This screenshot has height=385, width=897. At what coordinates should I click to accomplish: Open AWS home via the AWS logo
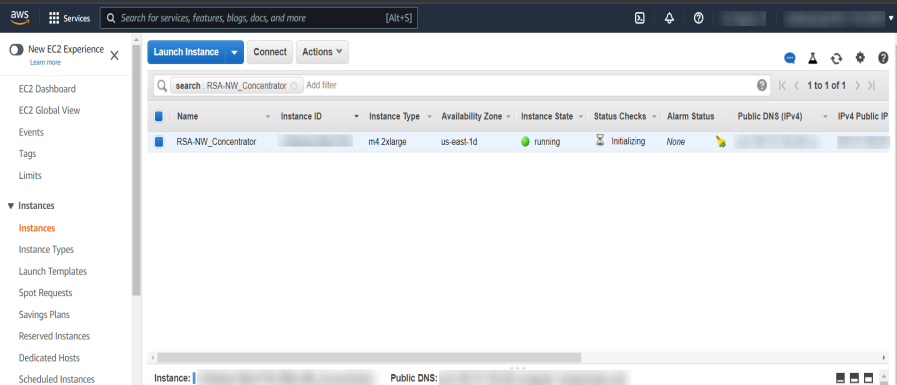click(x=19, y=17)
